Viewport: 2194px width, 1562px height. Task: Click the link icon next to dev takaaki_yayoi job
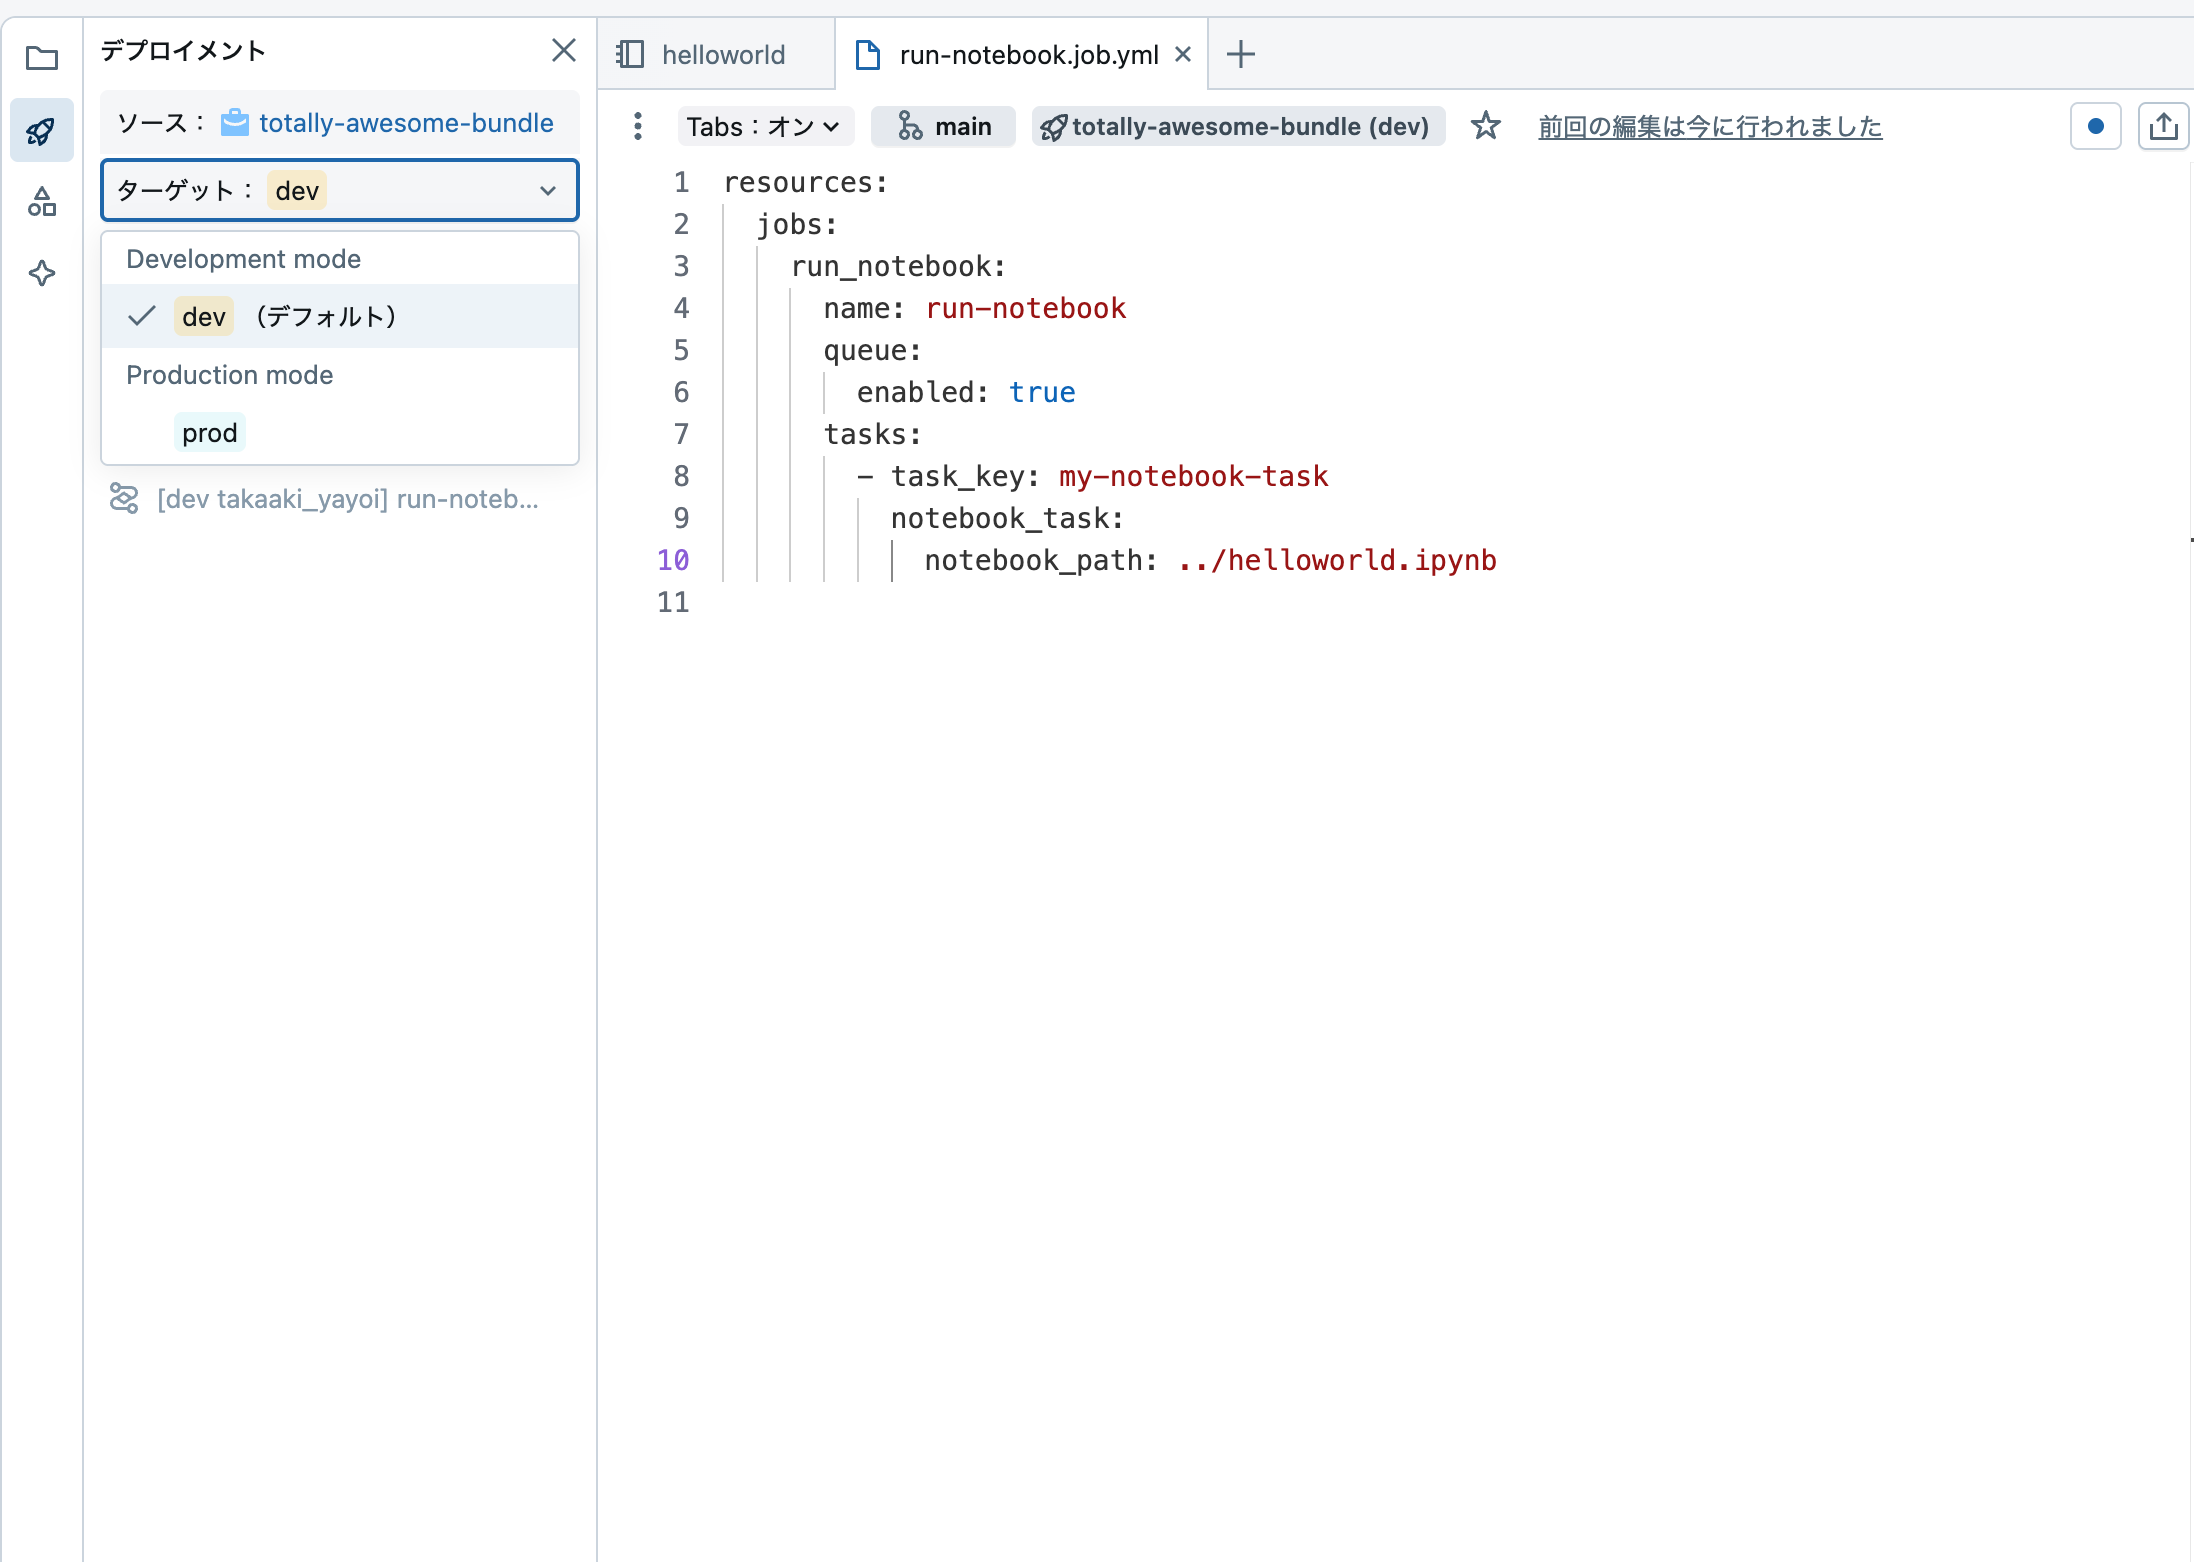tap(123, 497)
